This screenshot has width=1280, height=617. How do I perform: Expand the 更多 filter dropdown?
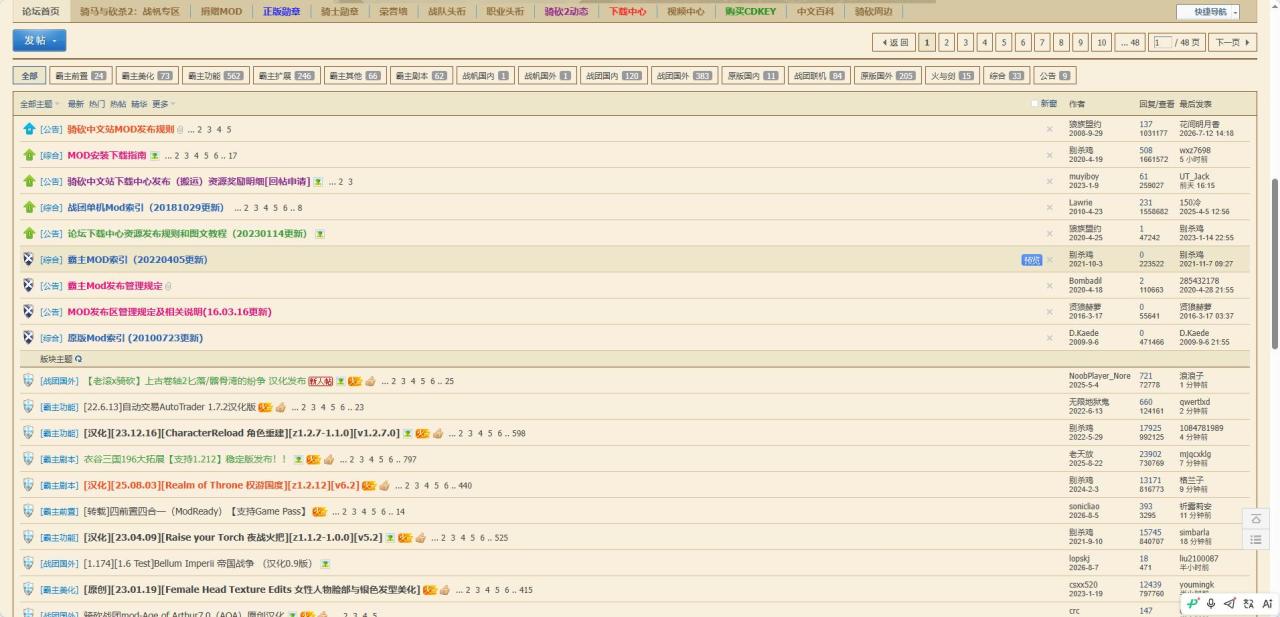[163, 104]
